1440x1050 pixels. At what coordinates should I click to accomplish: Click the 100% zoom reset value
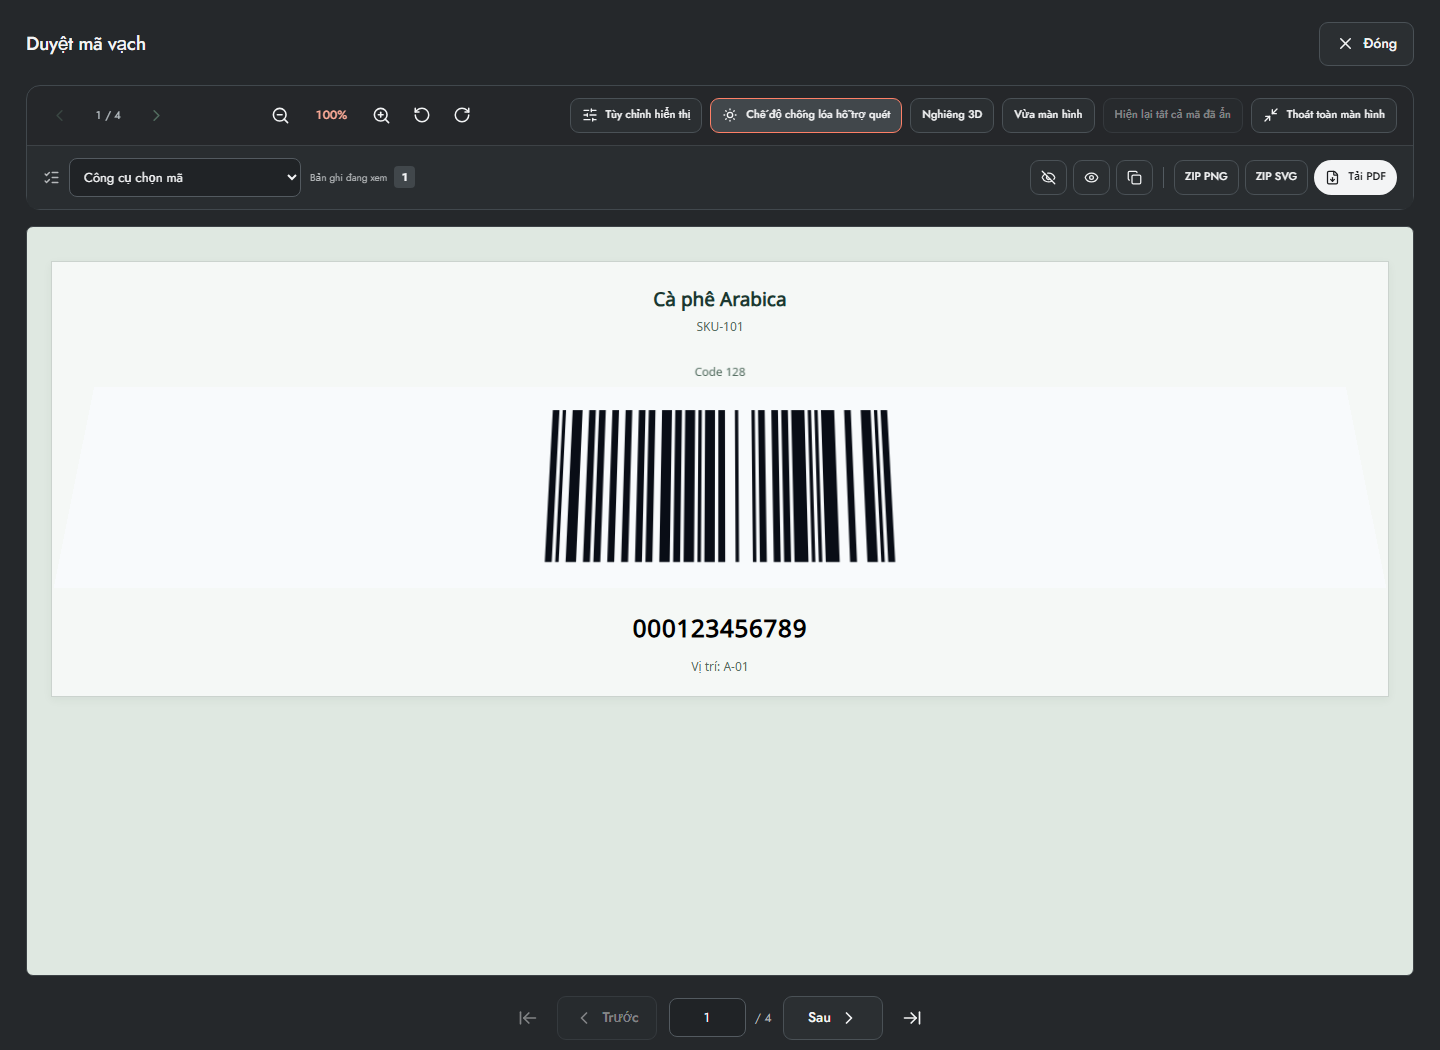point(331,115)
